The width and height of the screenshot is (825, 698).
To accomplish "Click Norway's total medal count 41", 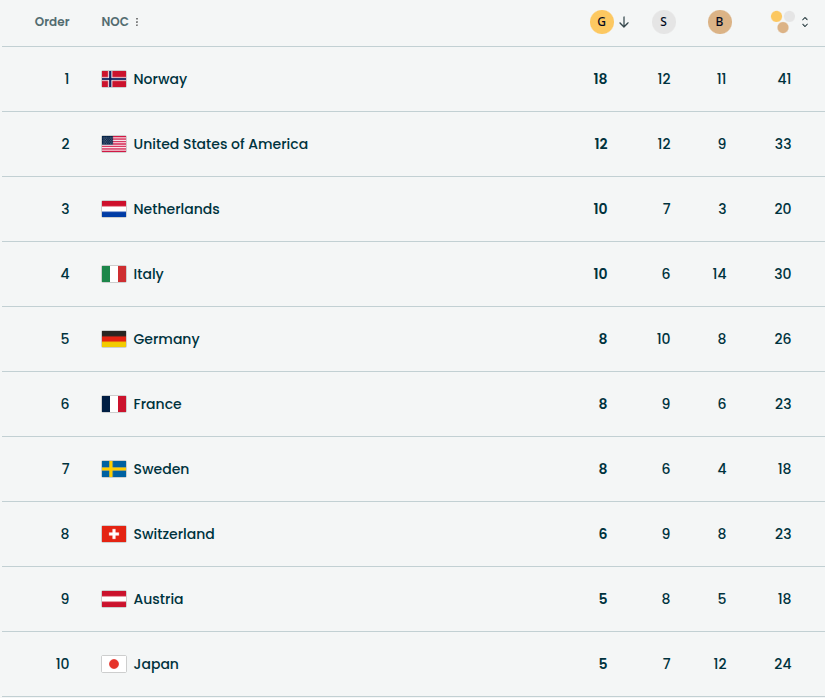I will pyautogui.click(x=784, y=79).
